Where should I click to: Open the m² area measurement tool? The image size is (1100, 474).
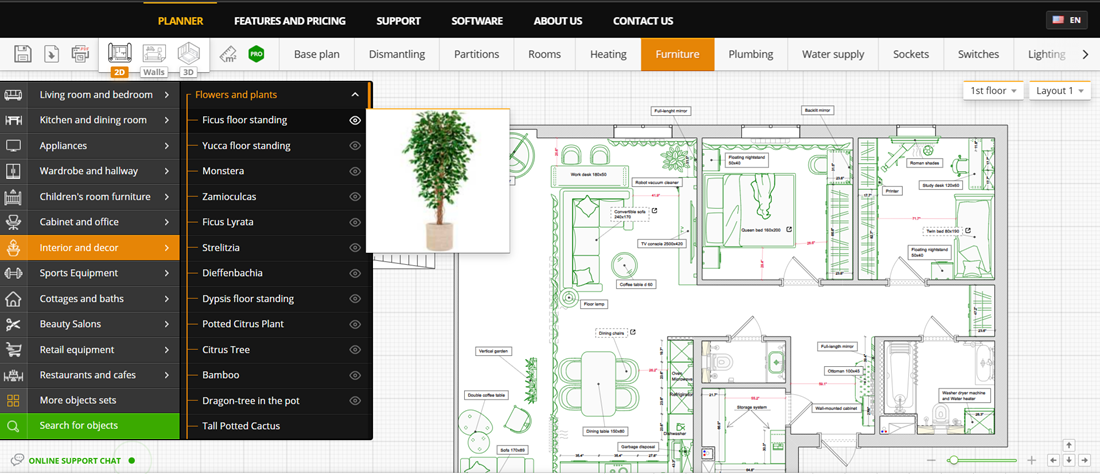tap(229, 54)
